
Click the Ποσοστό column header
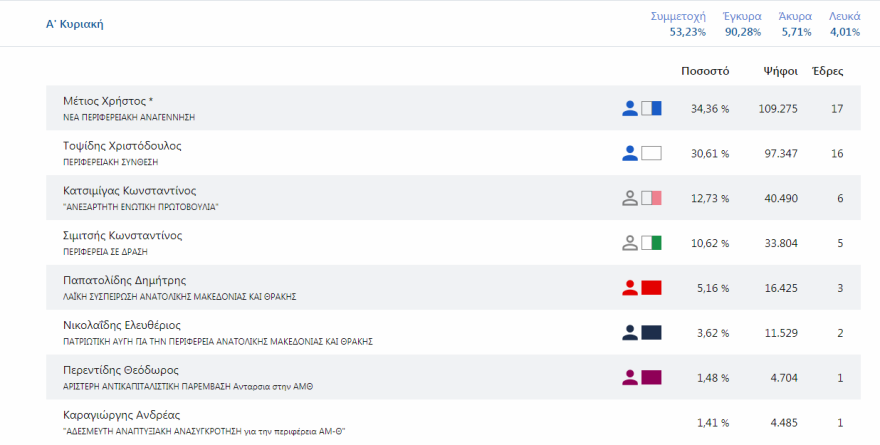705,71
